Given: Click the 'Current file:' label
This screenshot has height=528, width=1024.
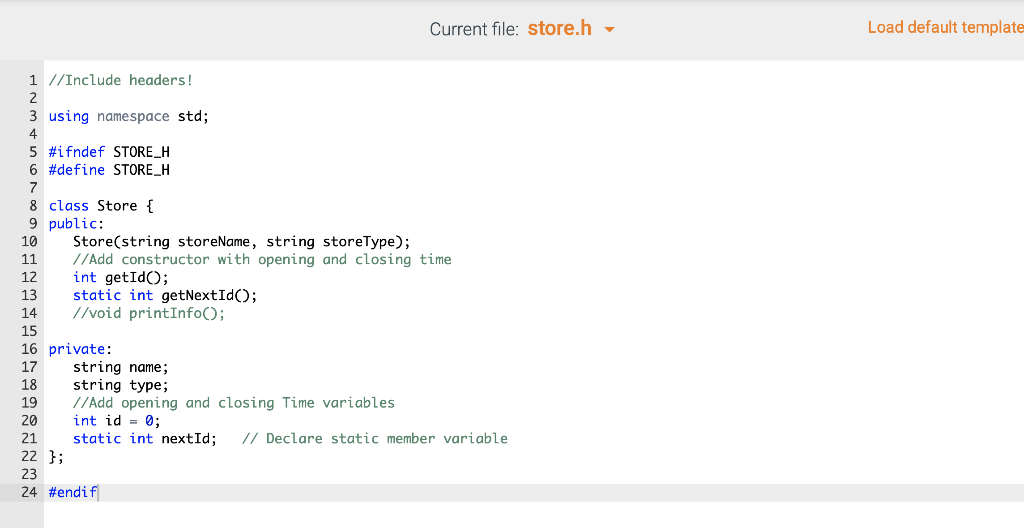Looking at the screenshot, I should [474, 29].
